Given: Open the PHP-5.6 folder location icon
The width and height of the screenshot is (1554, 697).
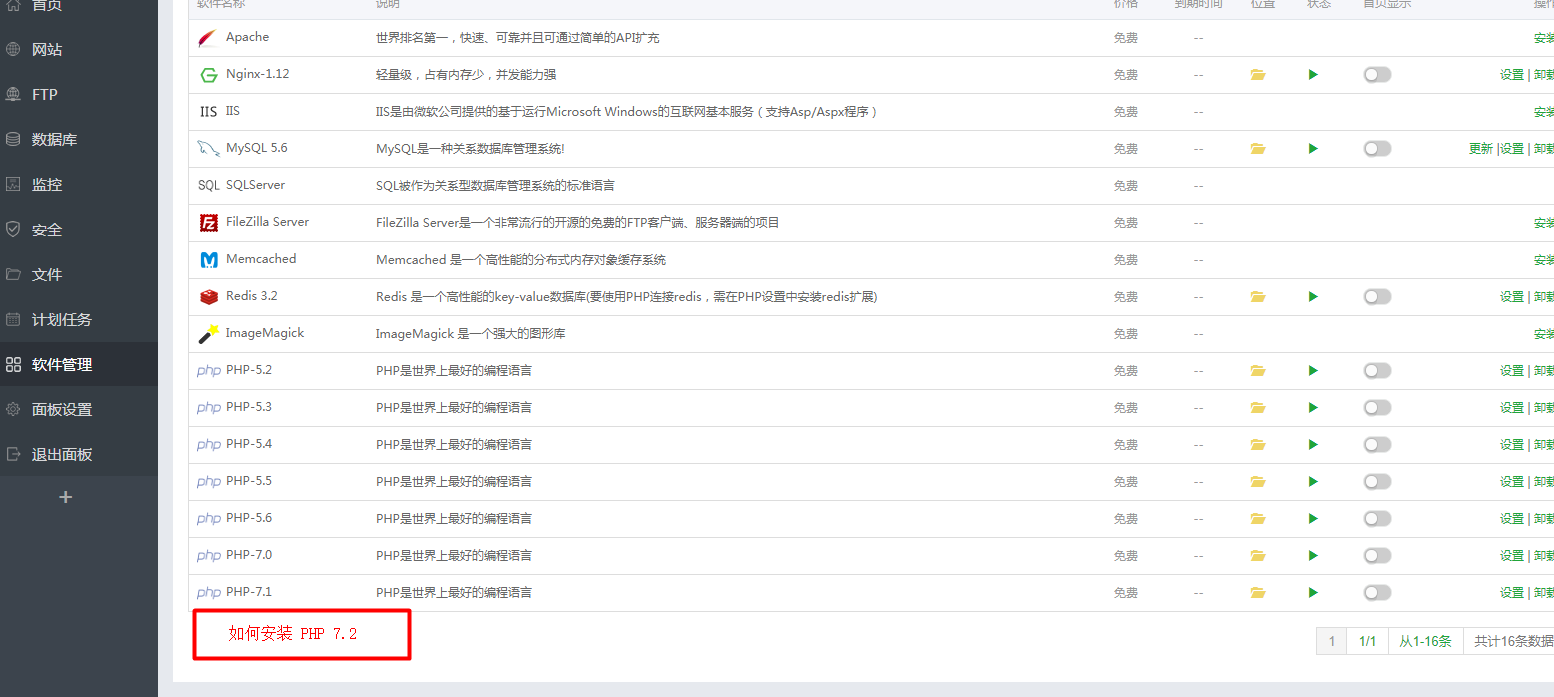Looking at the screenshot, I should coord(1258,519).
